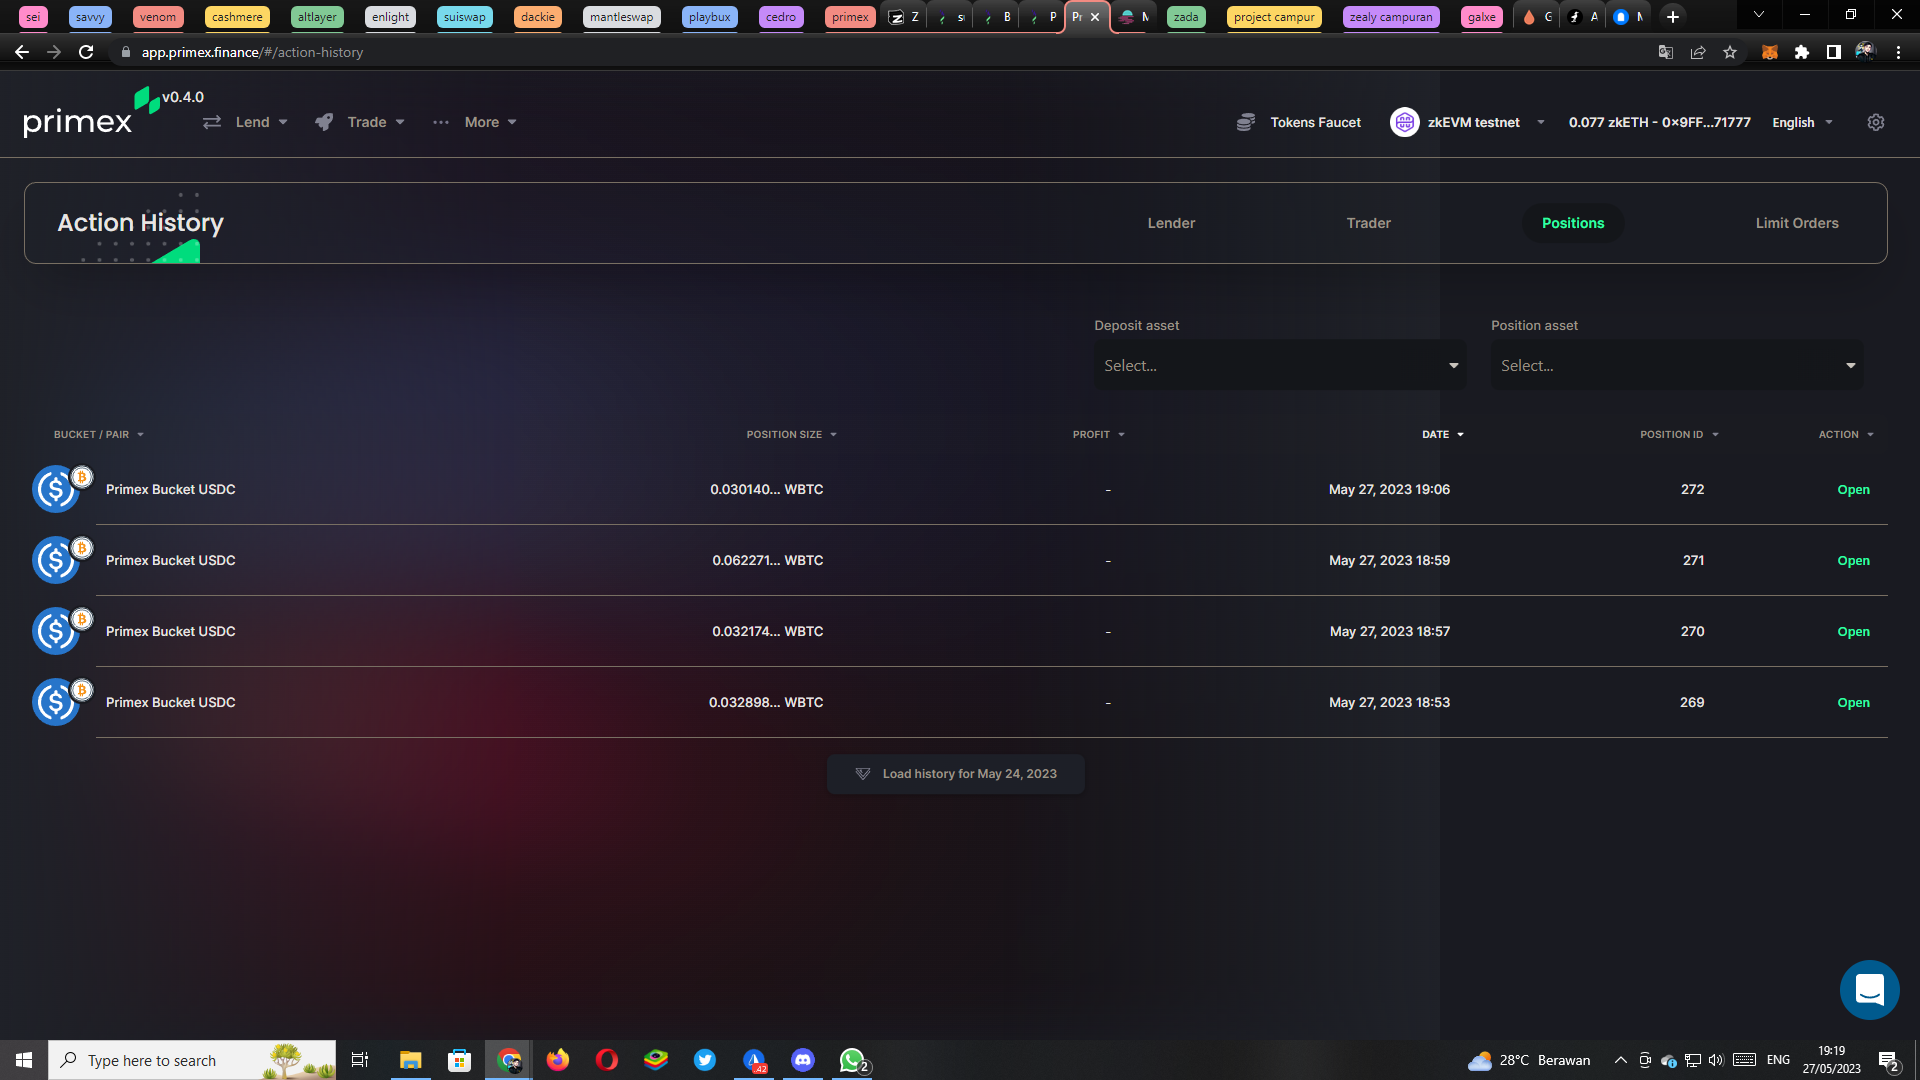The width and height of the screenshot is (1920, 1080).
Task: Open wallet 0x9FF...71777 details
Action: 1659,122
